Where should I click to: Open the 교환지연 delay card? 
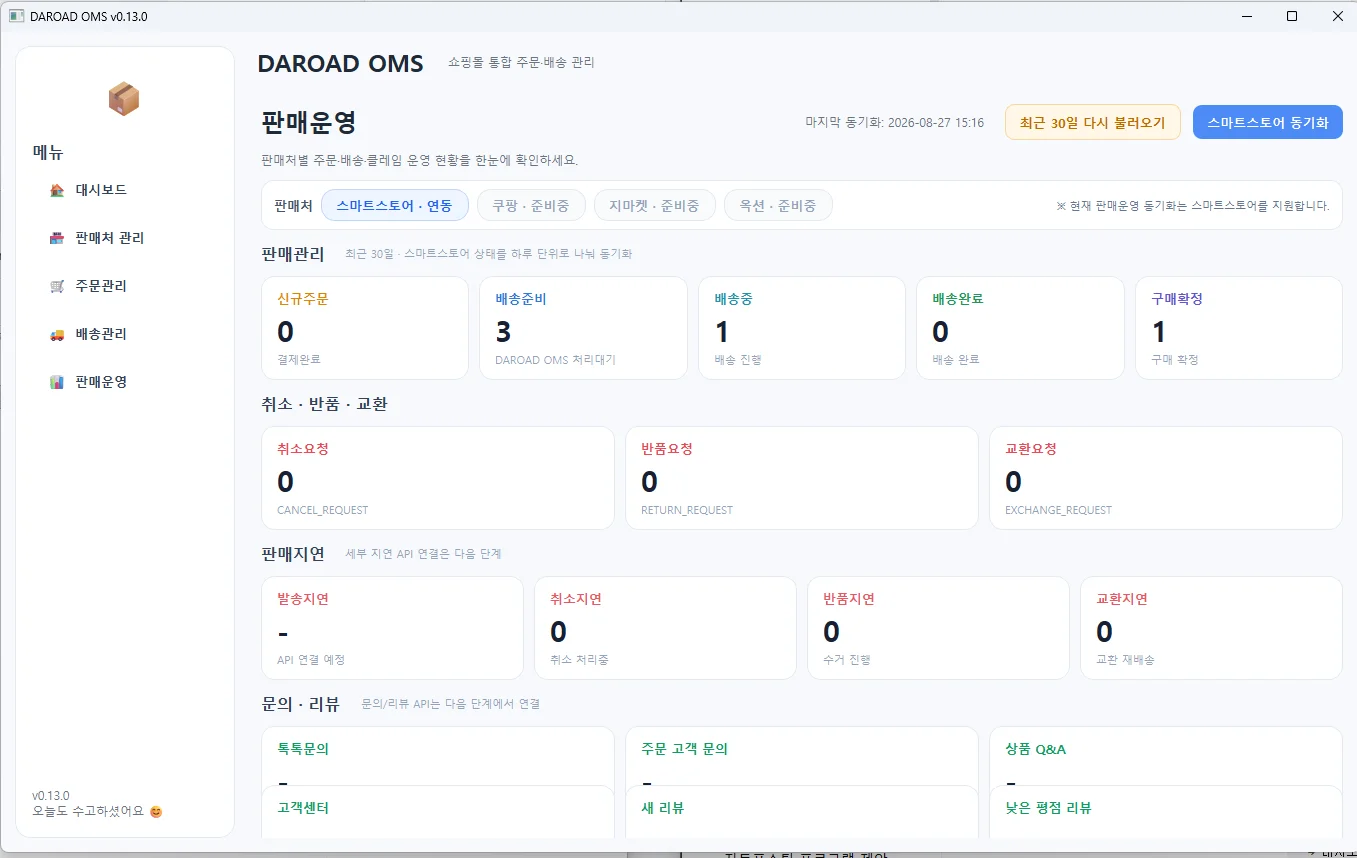coord(1212,628)
